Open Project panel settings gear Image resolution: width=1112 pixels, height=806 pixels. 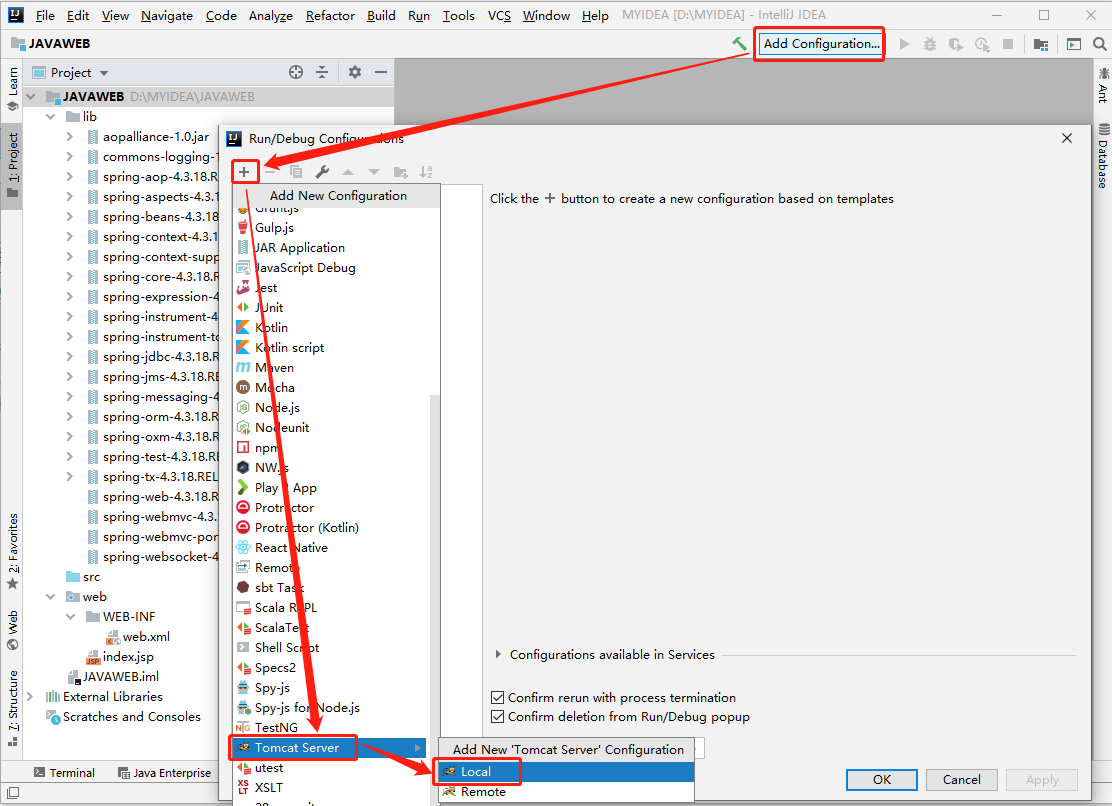pos(355,72)
